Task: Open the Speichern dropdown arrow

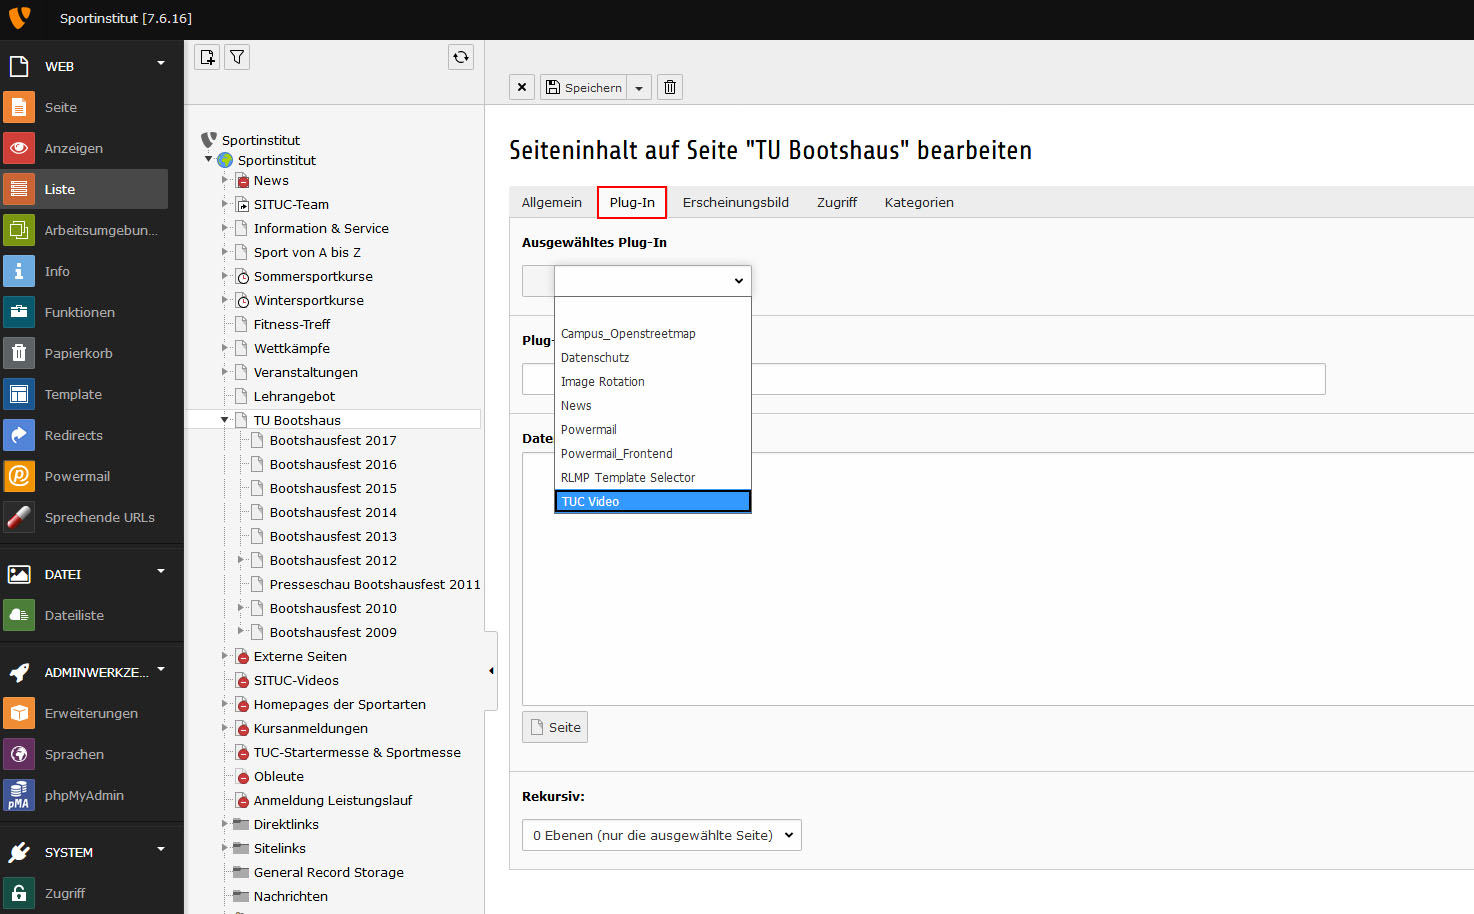Action: 639,88
